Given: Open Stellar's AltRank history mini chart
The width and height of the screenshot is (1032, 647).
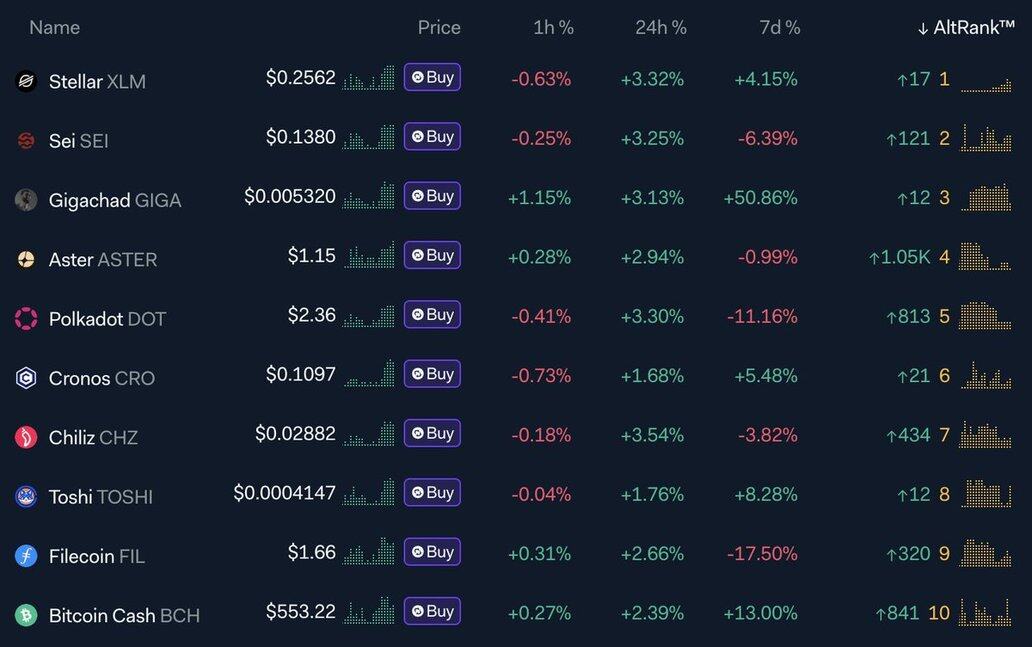Looking at the screenshot, I should point(986,81).
